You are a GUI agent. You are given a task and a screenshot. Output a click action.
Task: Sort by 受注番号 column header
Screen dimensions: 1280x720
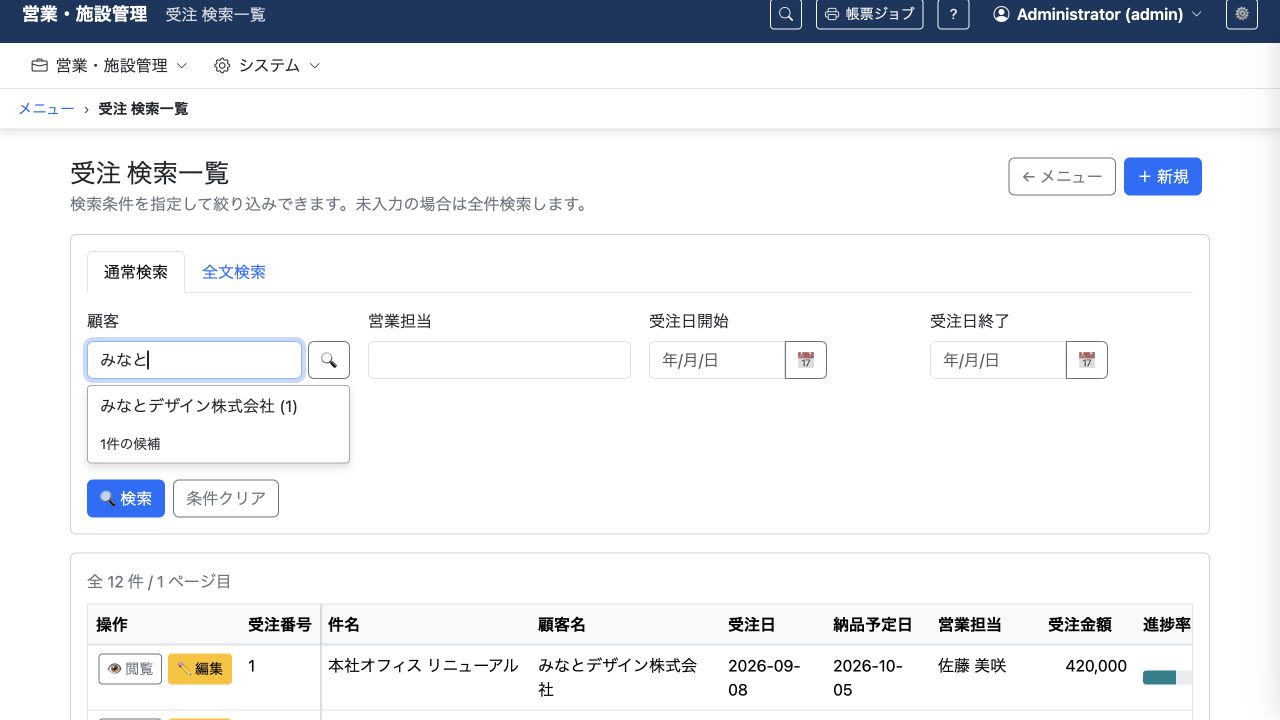point(279,624)
